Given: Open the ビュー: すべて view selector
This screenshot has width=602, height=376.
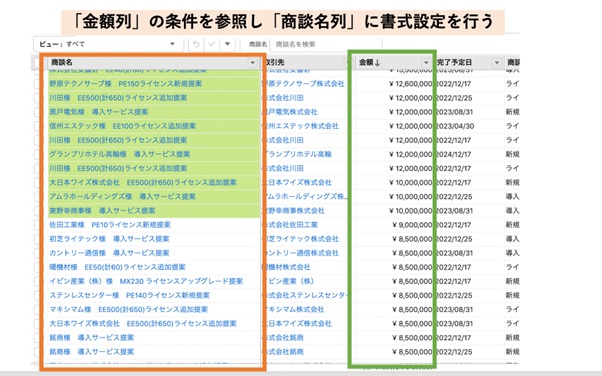Looking at the screenshot, I should pos(108,44).
